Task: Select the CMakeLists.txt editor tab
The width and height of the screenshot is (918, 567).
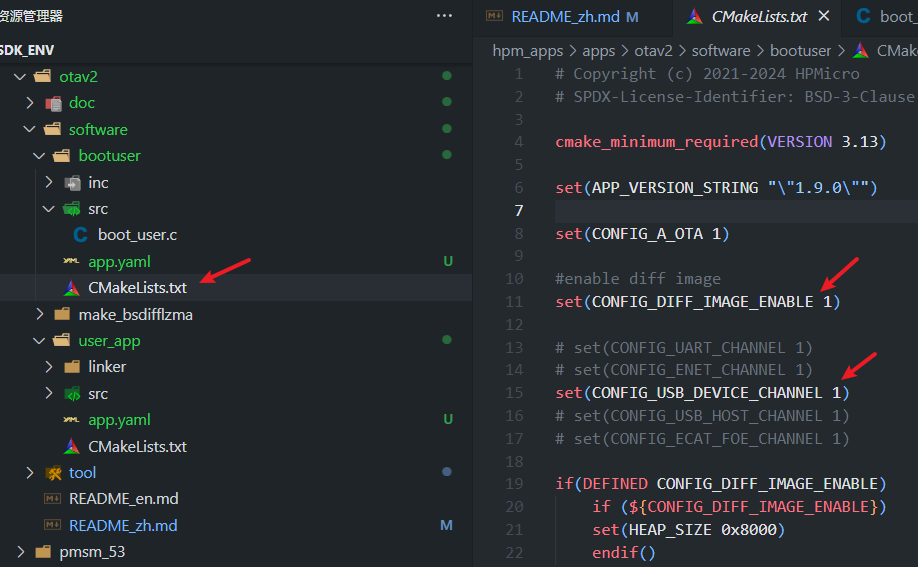Action: (x=759, y=16)
